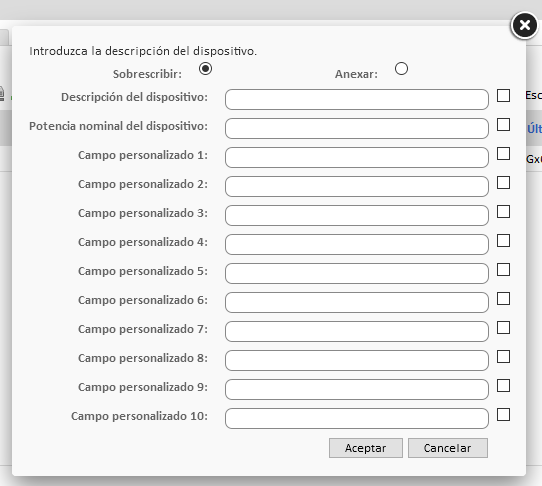
Task: Tick the checkbox beside Descripción del dispositivo
Action: click(x=503, y=96)
